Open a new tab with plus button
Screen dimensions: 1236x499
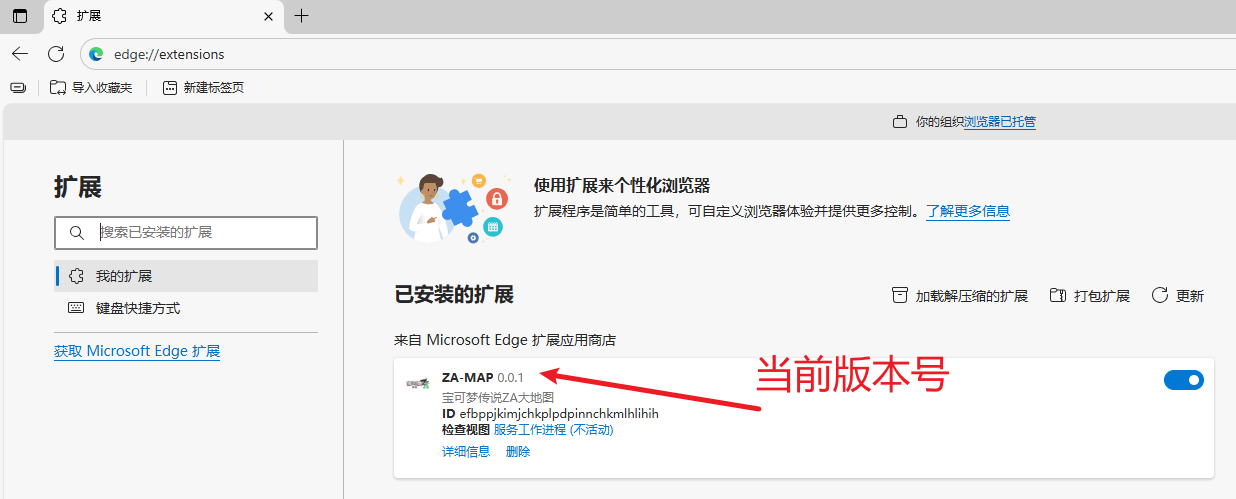(302, 16)
